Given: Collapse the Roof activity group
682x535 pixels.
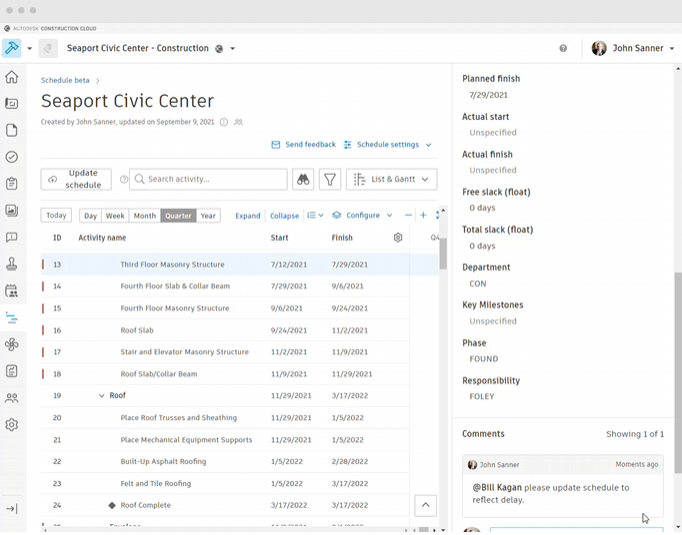Looking at the screenshot, I should pos(102,396).
